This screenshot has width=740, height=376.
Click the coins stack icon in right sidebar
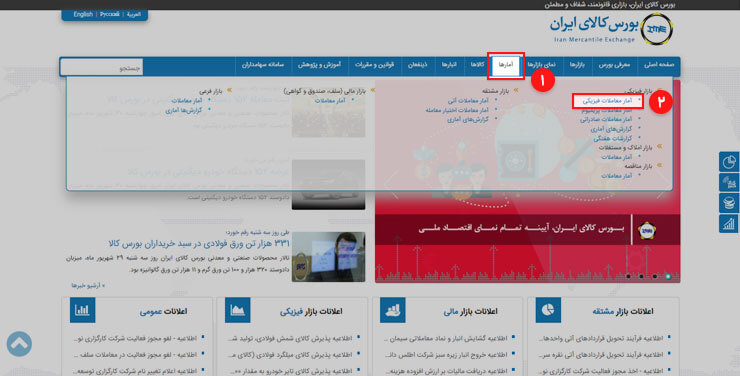coord(729,203)
